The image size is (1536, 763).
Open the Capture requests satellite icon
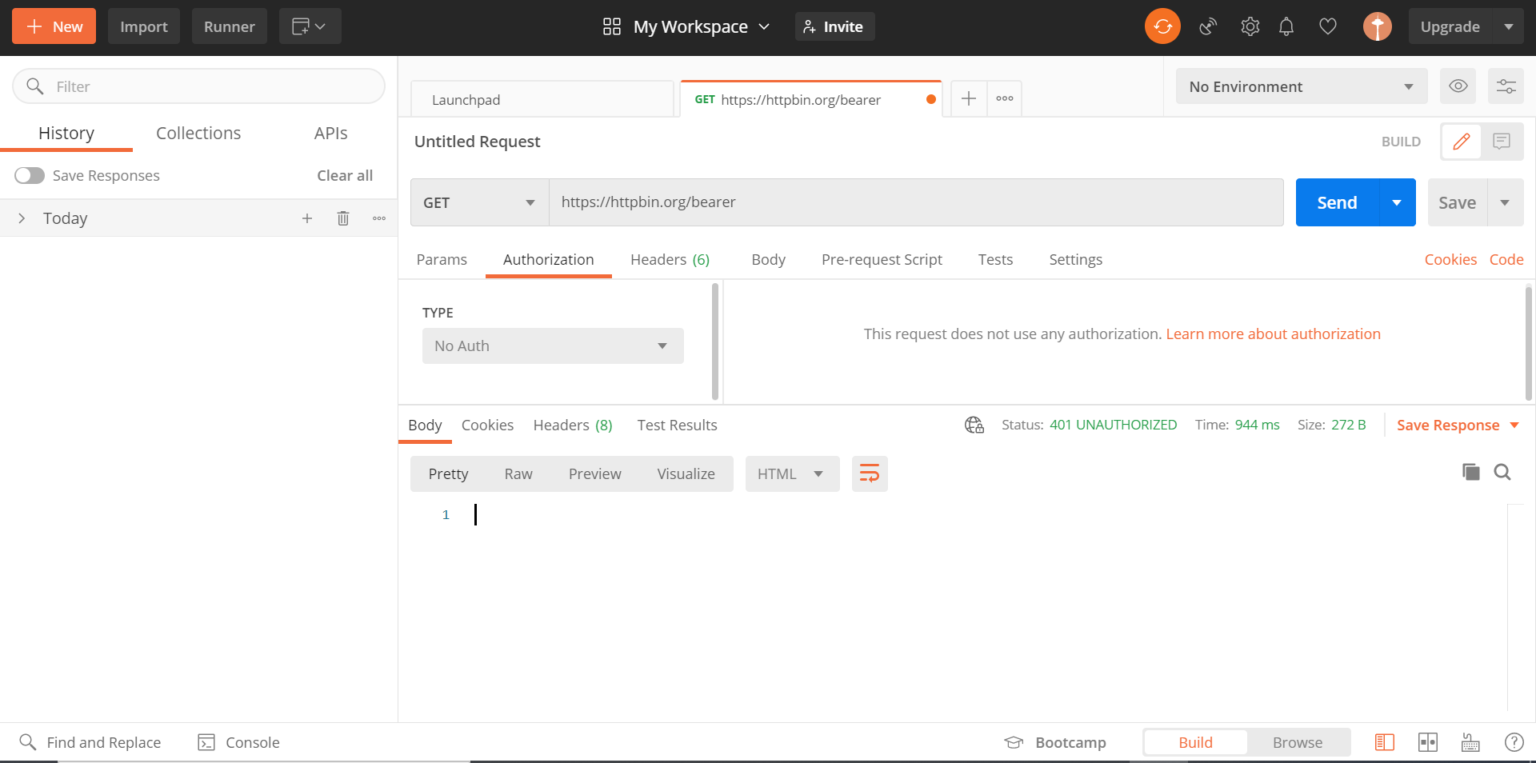coord(1207,26)
